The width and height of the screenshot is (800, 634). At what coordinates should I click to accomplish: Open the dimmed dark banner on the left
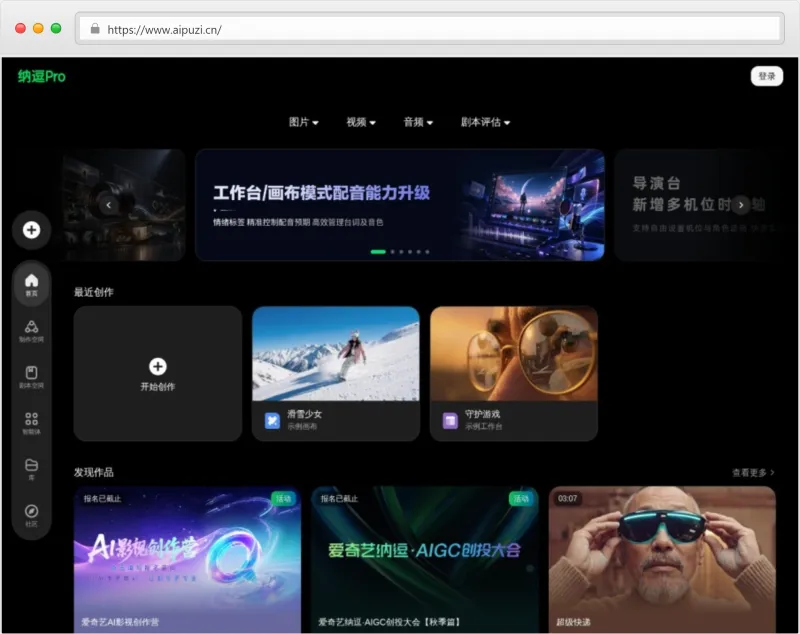(x=123, y=205)
